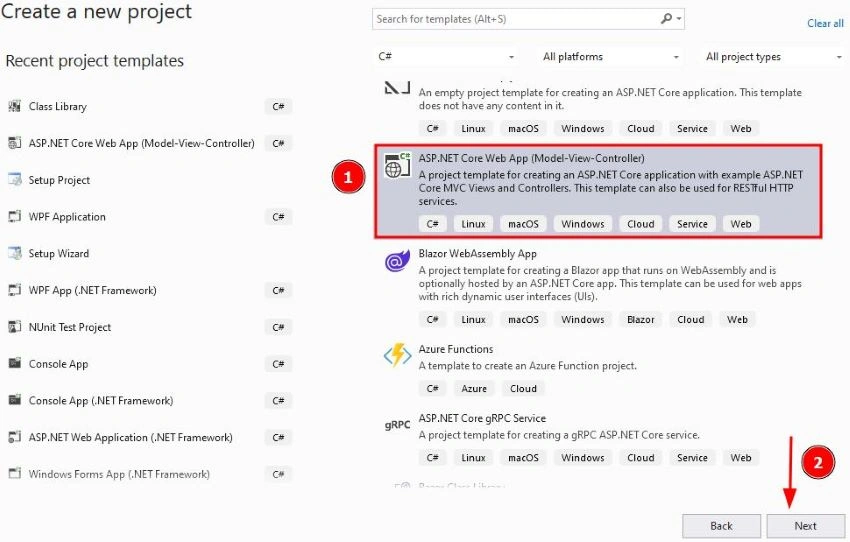Image resolution: width=850 pixels, height=542 pixels.
Task: Select the Blazor WebAssembly App template
Action: (598, 286)
